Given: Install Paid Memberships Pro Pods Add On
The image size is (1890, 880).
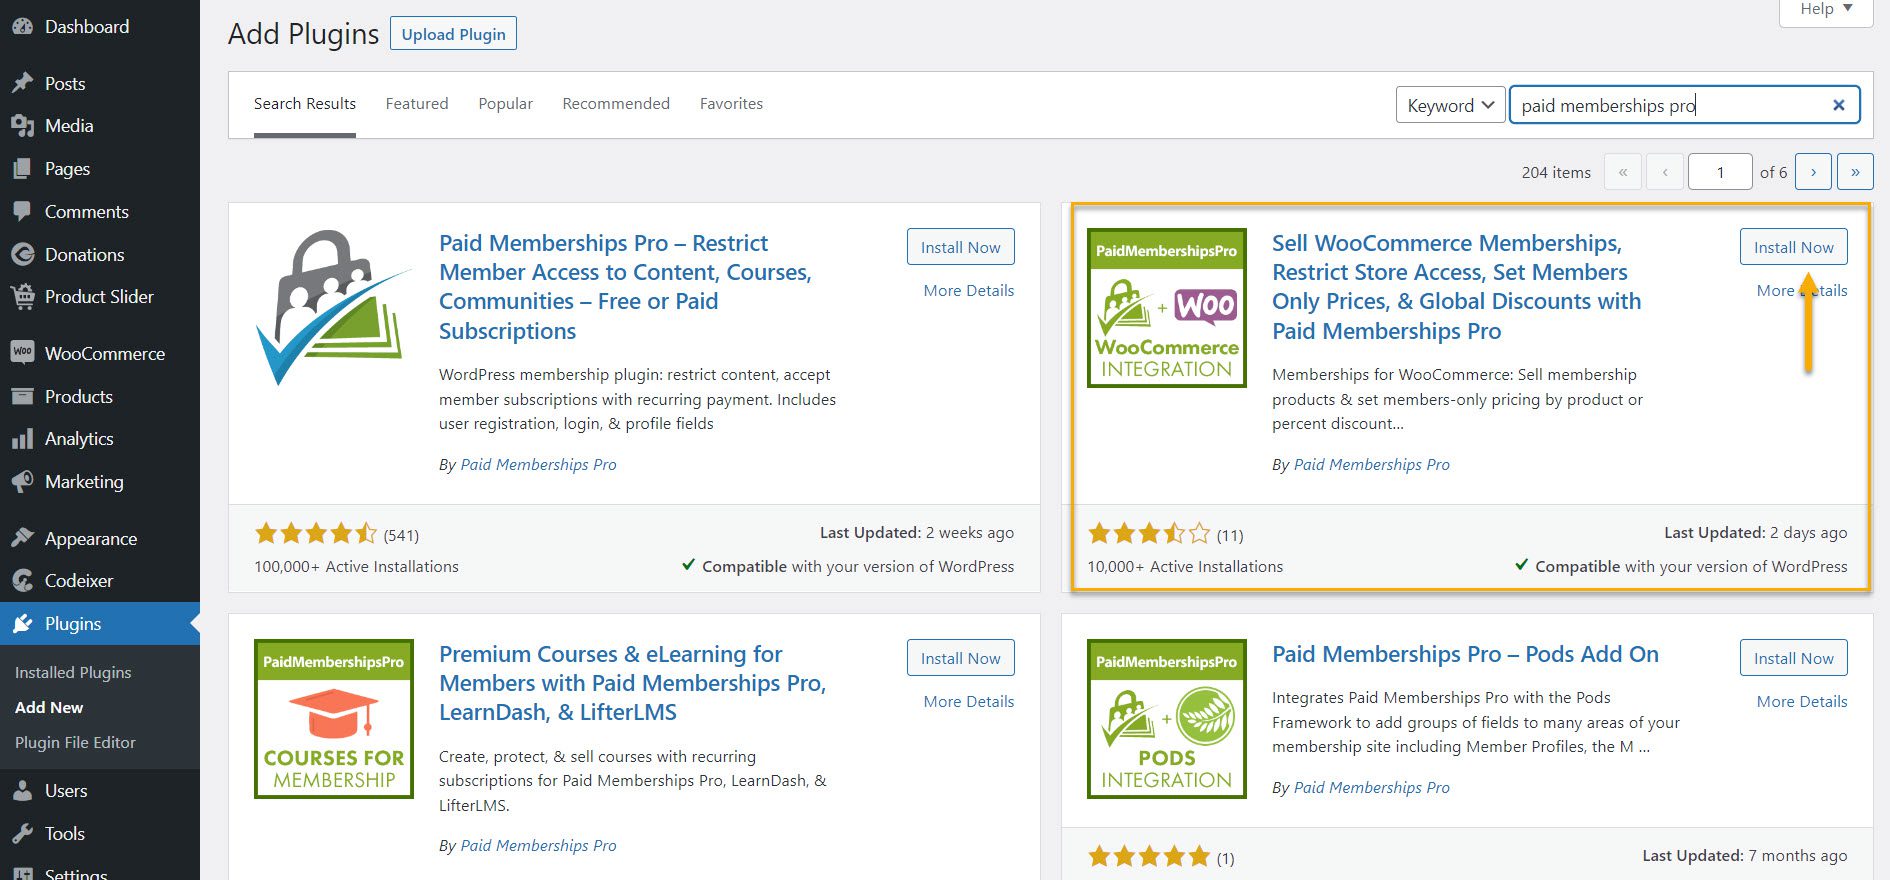Looking at the screenshot, I should point(1793,658).
